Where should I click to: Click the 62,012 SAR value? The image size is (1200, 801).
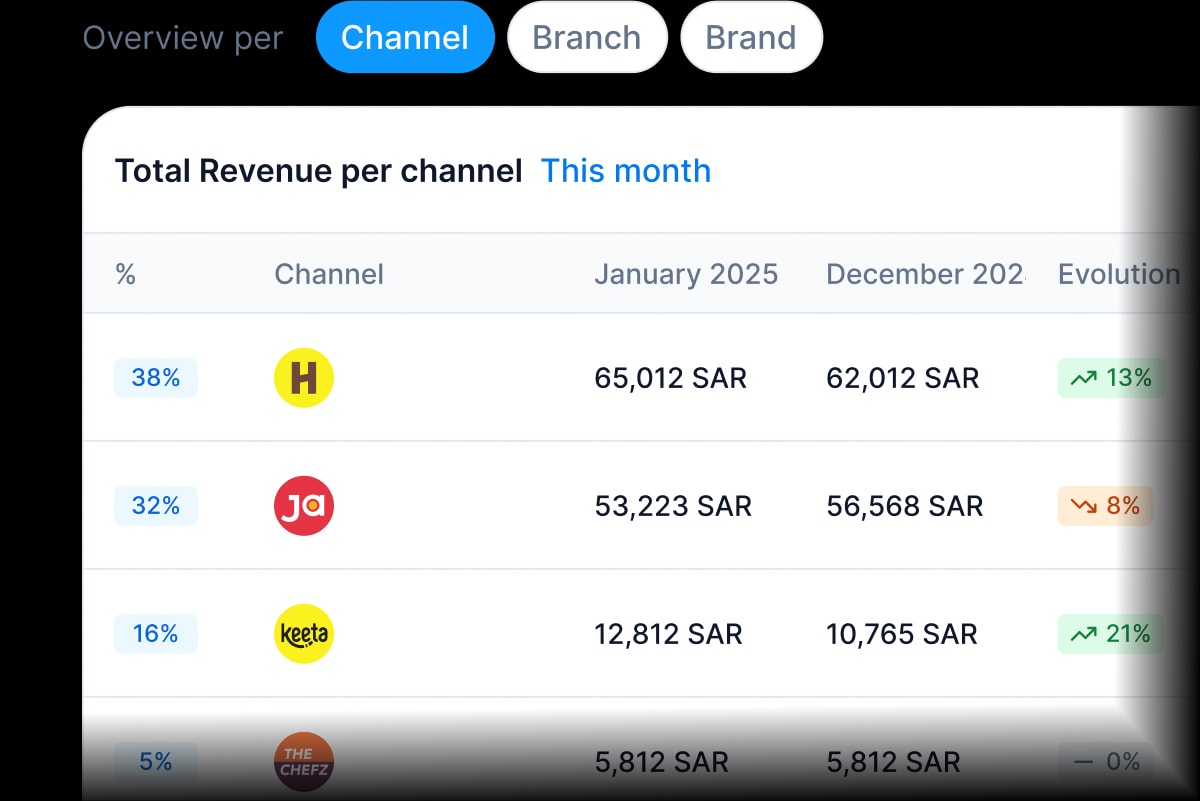tap(903, 378)
